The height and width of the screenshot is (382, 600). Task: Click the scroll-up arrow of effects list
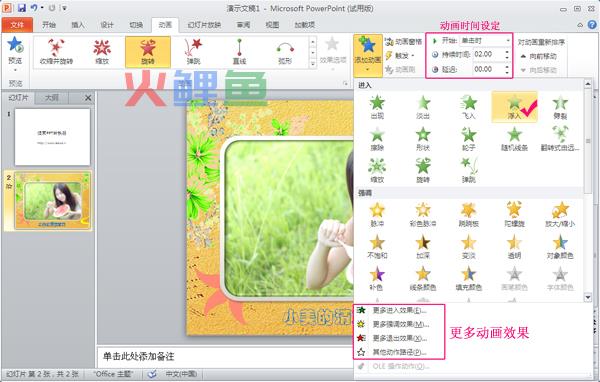pyautogui.click(x=588, y=85)
